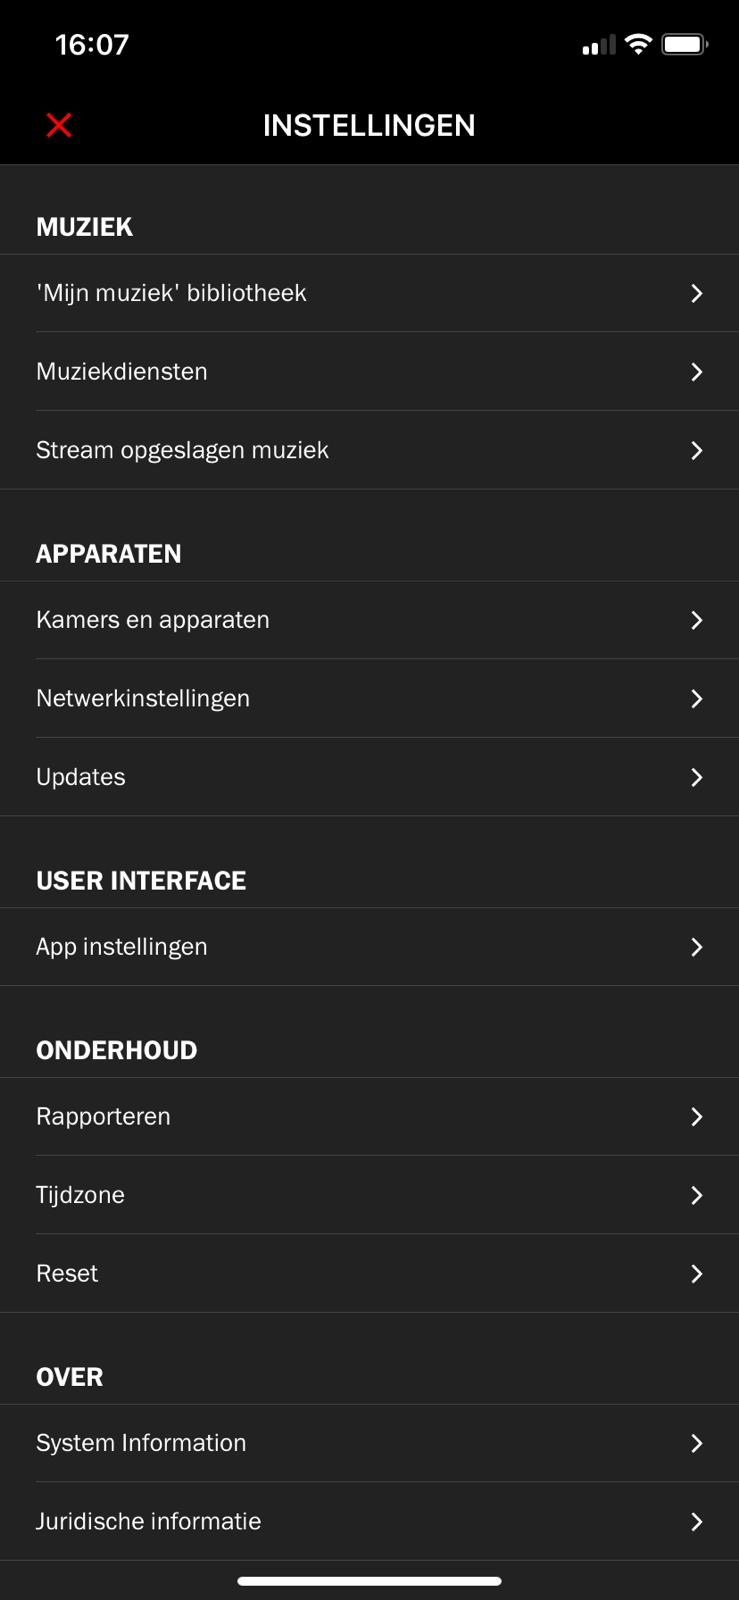This screenshot has height=1600, width=739.
Task: Tap the arrow next to Netwerkinstellingen
Action: 697,699
